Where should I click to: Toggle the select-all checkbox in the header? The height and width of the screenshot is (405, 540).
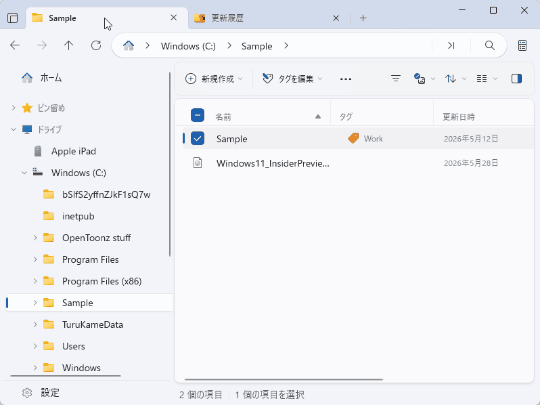(197, 115)
